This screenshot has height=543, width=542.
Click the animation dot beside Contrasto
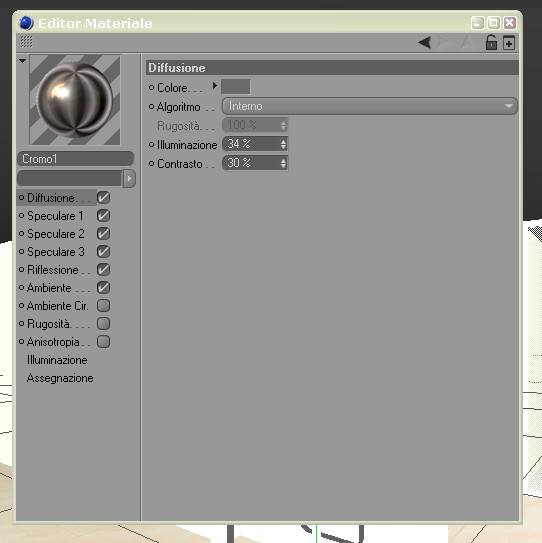[151, 163]
